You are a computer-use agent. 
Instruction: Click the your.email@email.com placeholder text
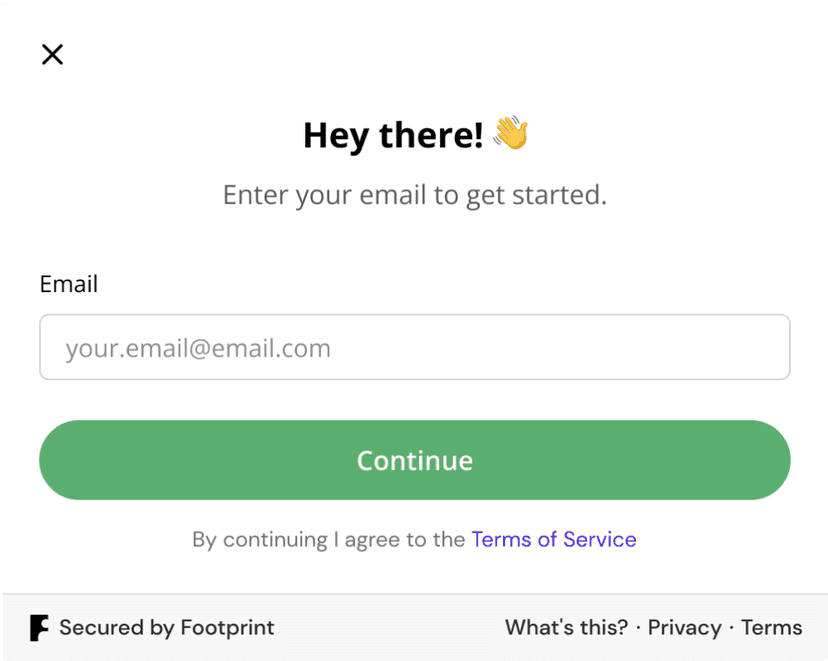click(198, 348)
